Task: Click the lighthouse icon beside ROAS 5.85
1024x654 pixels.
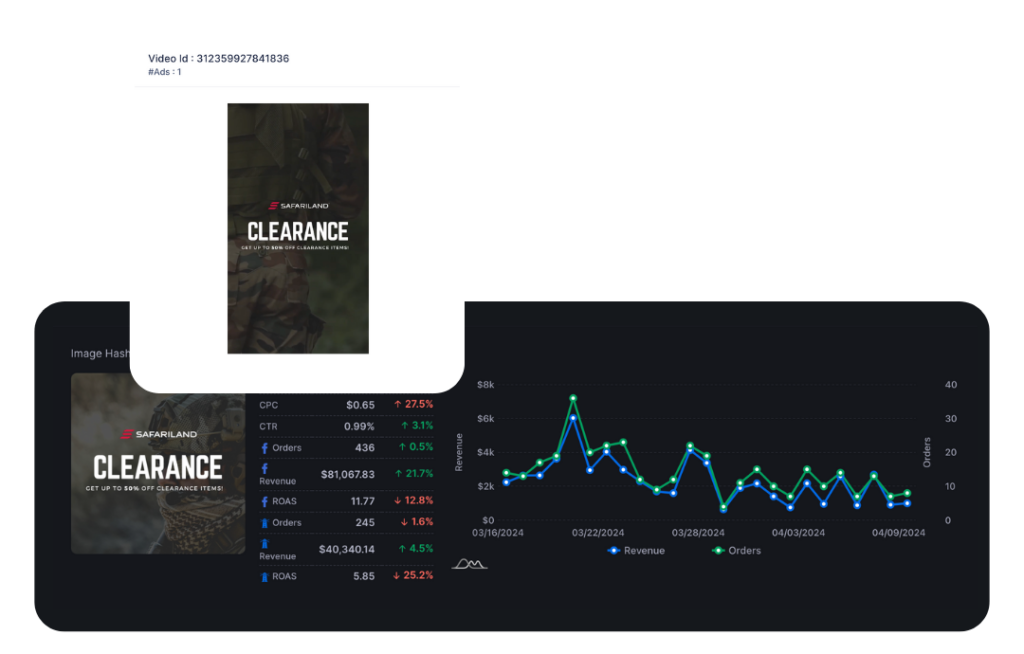Action: 264,577
